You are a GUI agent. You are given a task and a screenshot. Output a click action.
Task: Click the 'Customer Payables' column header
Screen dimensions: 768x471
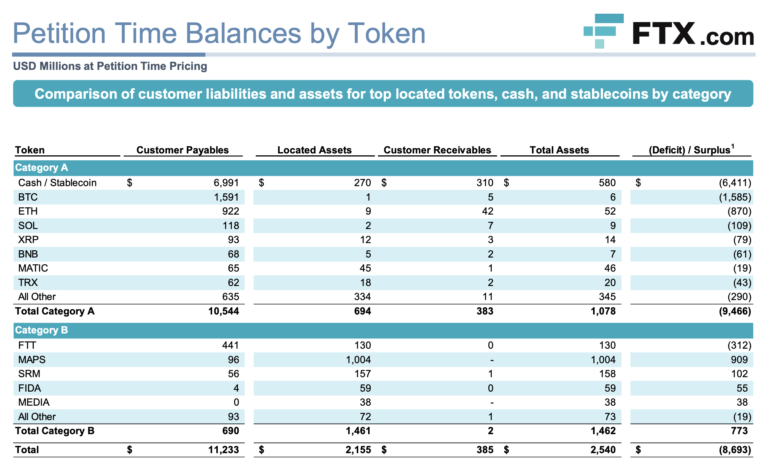183,150
